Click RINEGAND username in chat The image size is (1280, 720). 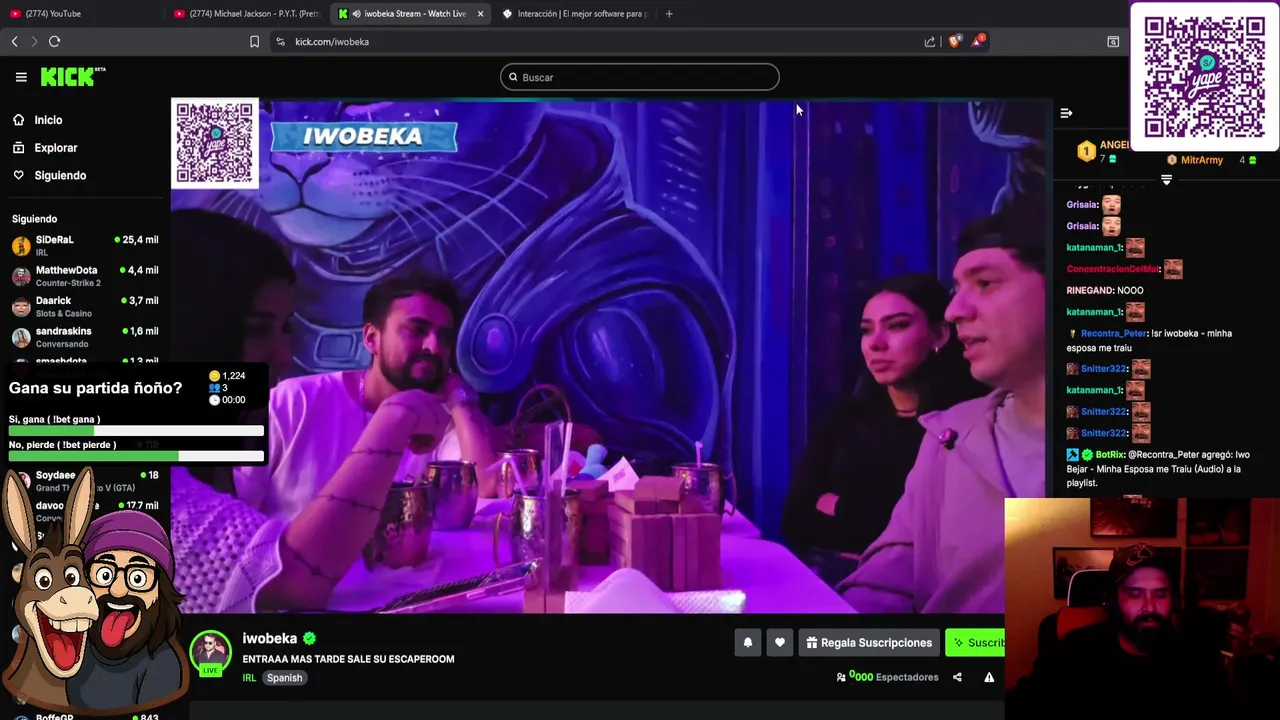click(x=1089, y=290)
